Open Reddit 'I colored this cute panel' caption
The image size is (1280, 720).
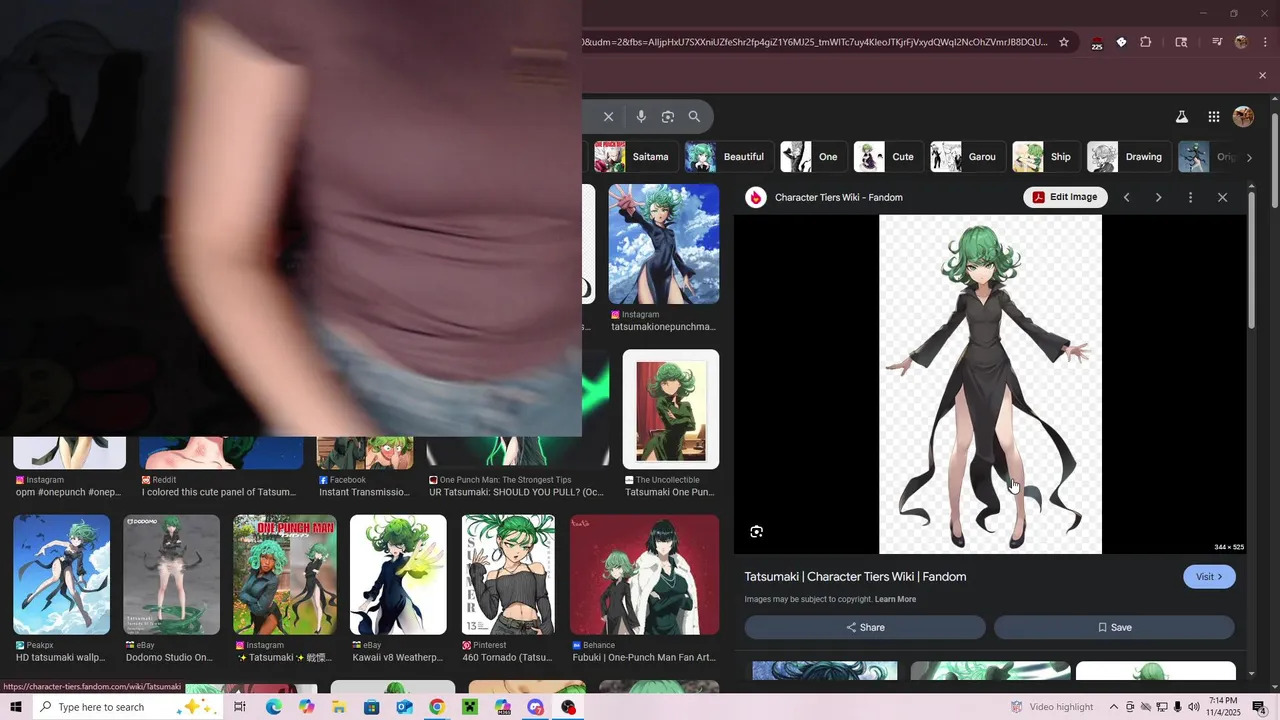tap(219, 492)
